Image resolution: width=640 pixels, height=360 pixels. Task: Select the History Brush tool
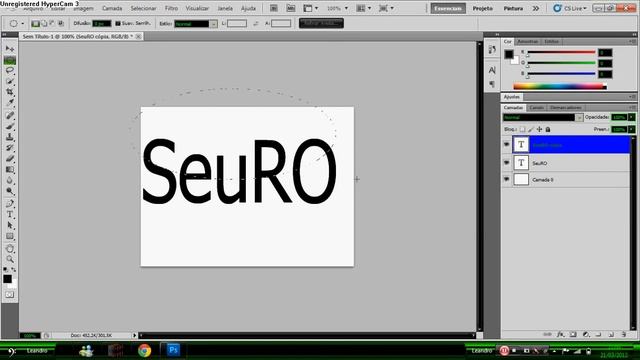click(10, 148)
